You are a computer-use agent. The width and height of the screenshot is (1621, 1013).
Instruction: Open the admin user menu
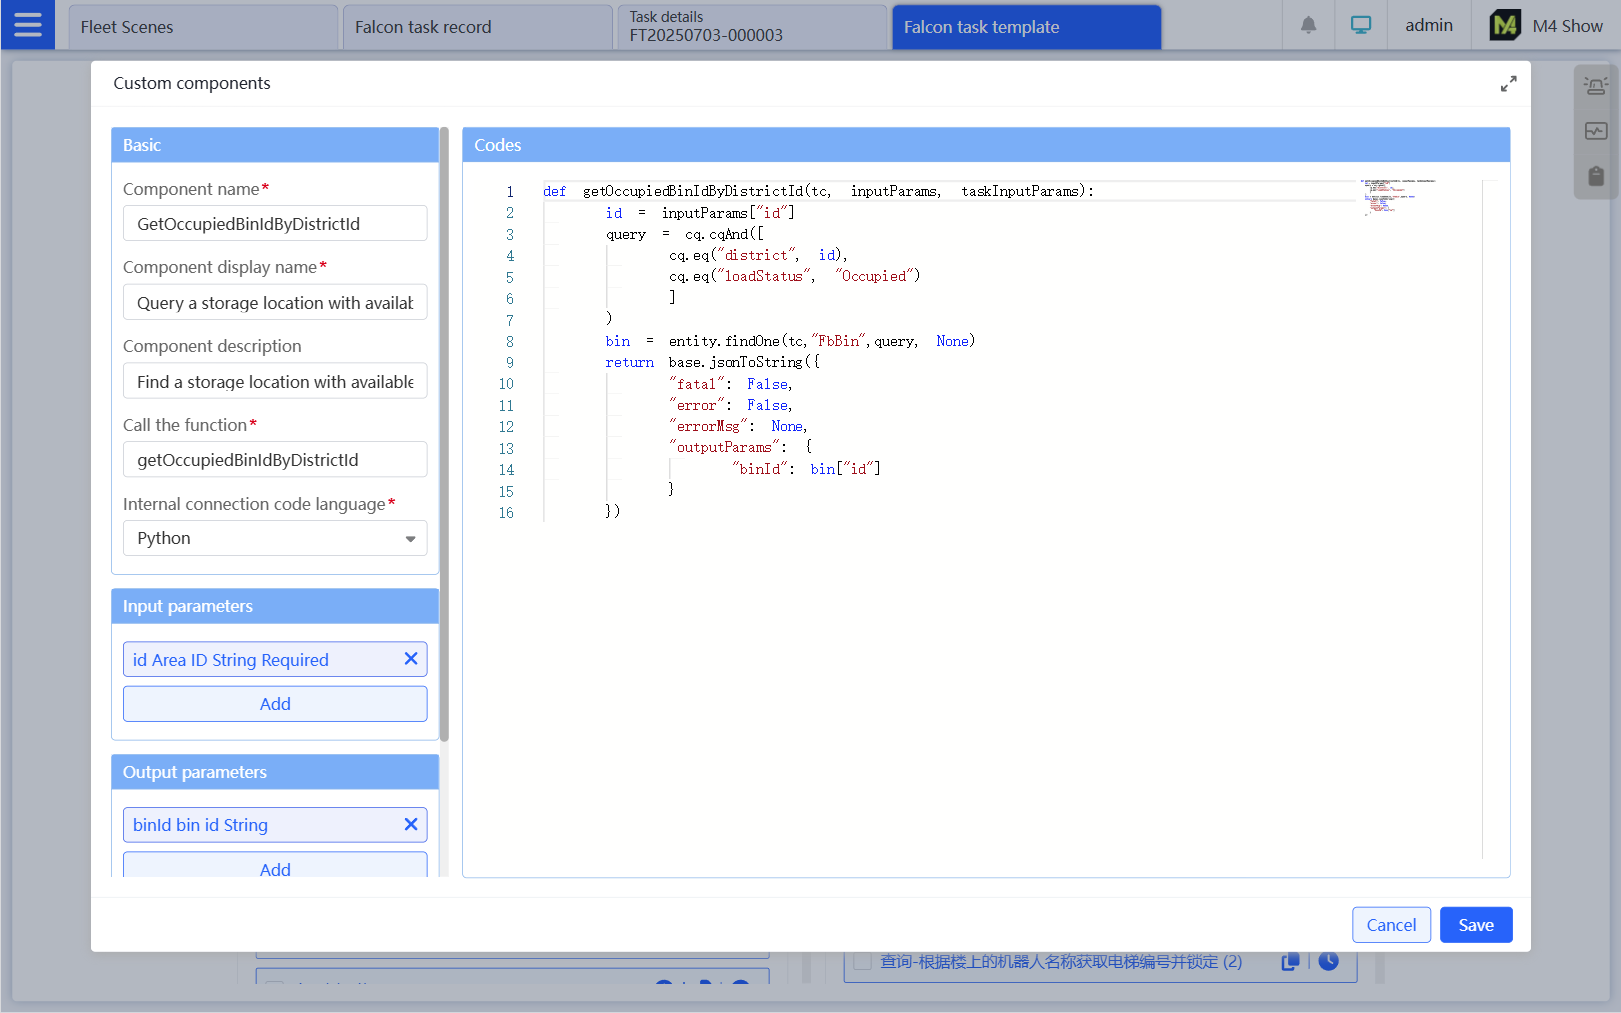point(1428,26)
